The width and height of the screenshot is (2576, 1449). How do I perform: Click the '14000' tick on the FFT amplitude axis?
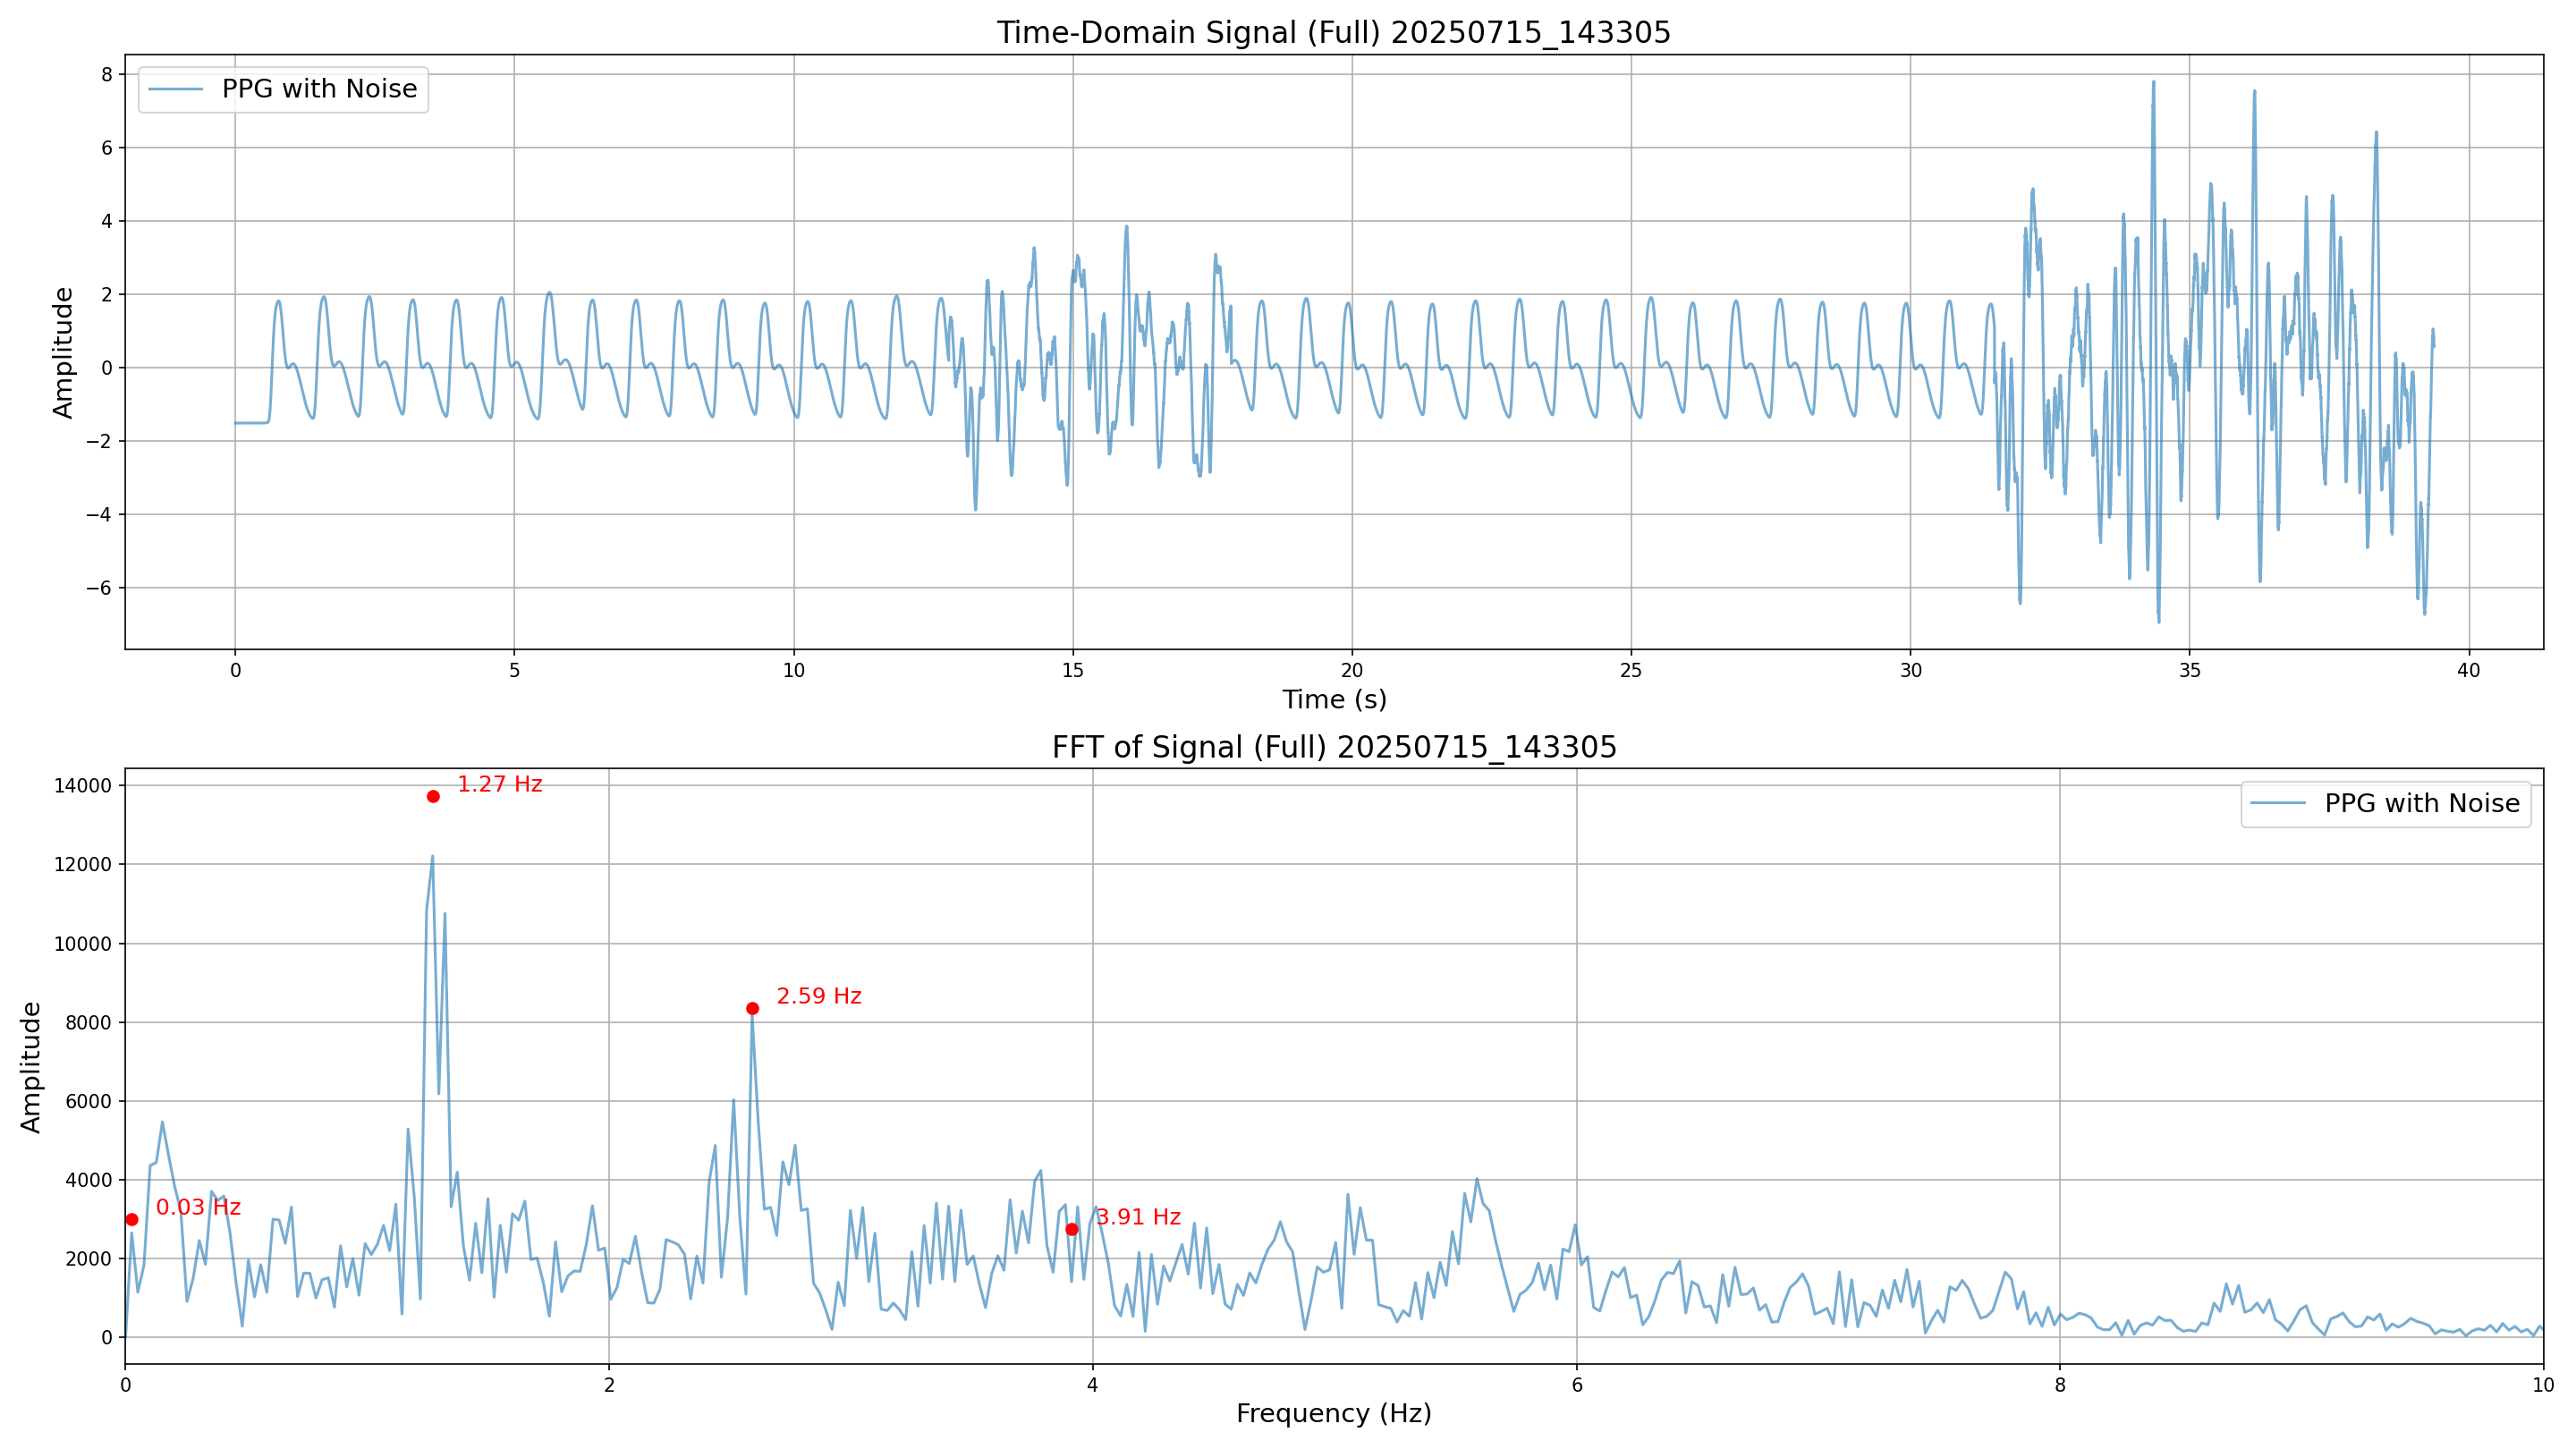[82, 786]
